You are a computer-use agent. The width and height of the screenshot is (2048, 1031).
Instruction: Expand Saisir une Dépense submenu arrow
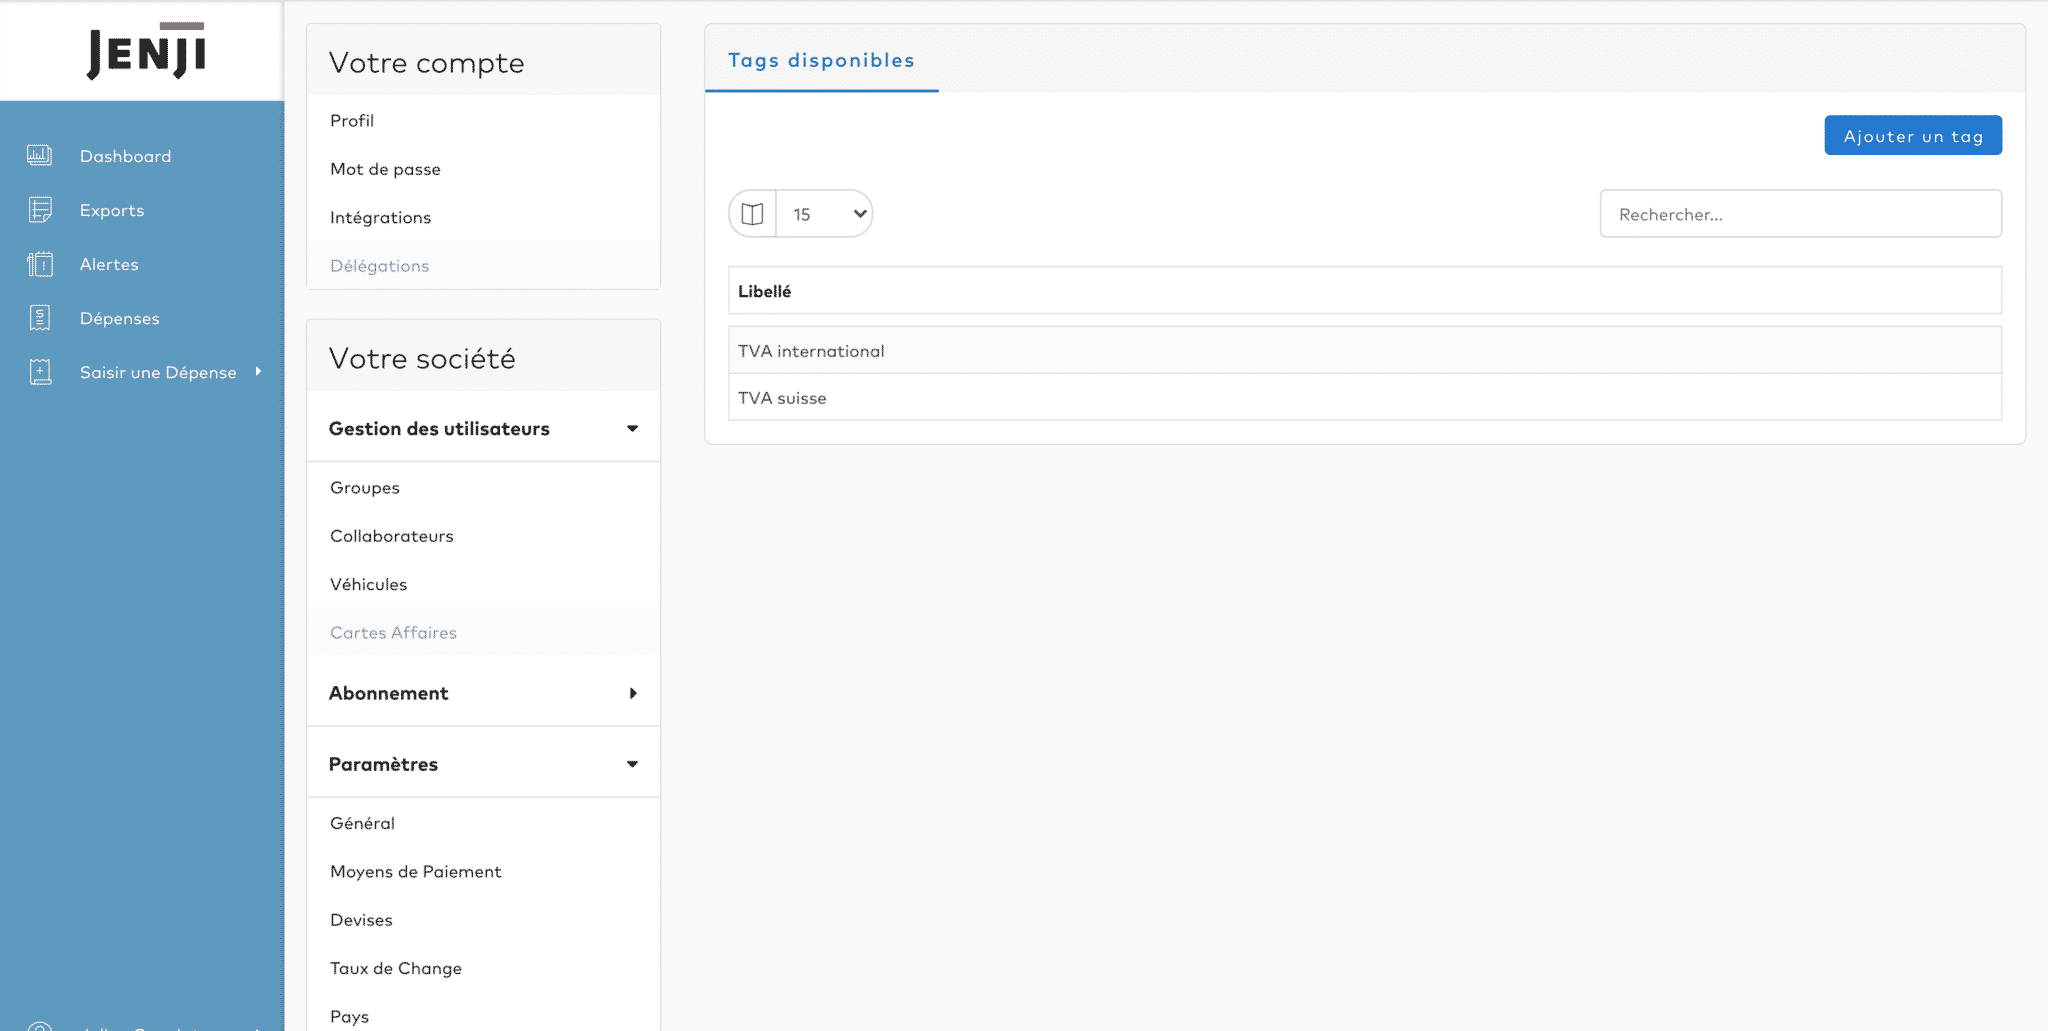click(258, 371)
